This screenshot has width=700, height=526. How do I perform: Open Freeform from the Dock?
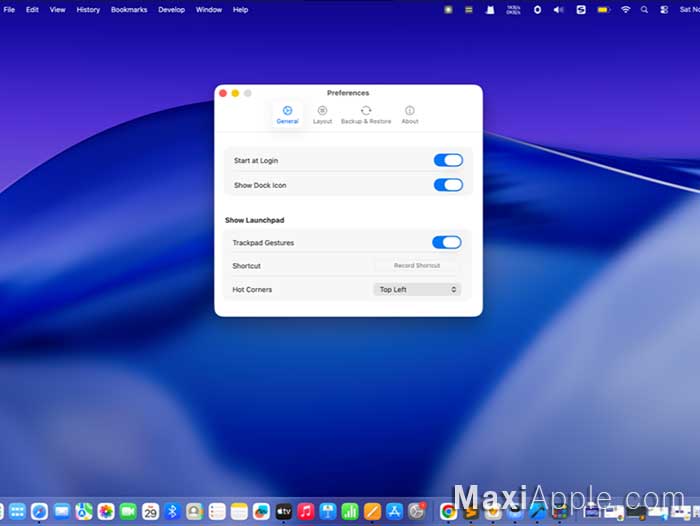pyautogui.click(x=261, y=511)
